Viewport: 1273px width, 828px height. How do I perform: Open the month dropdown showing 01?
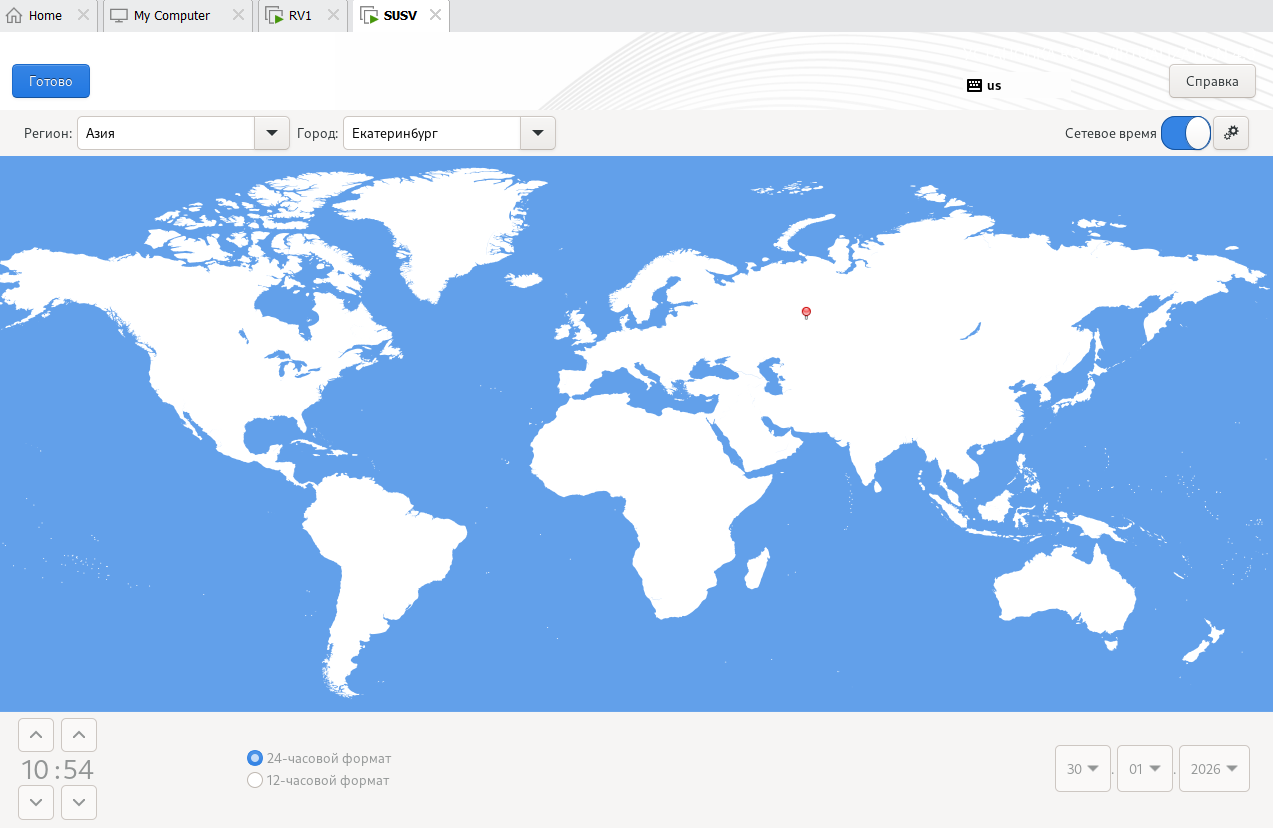click(x=1145, y=769)
